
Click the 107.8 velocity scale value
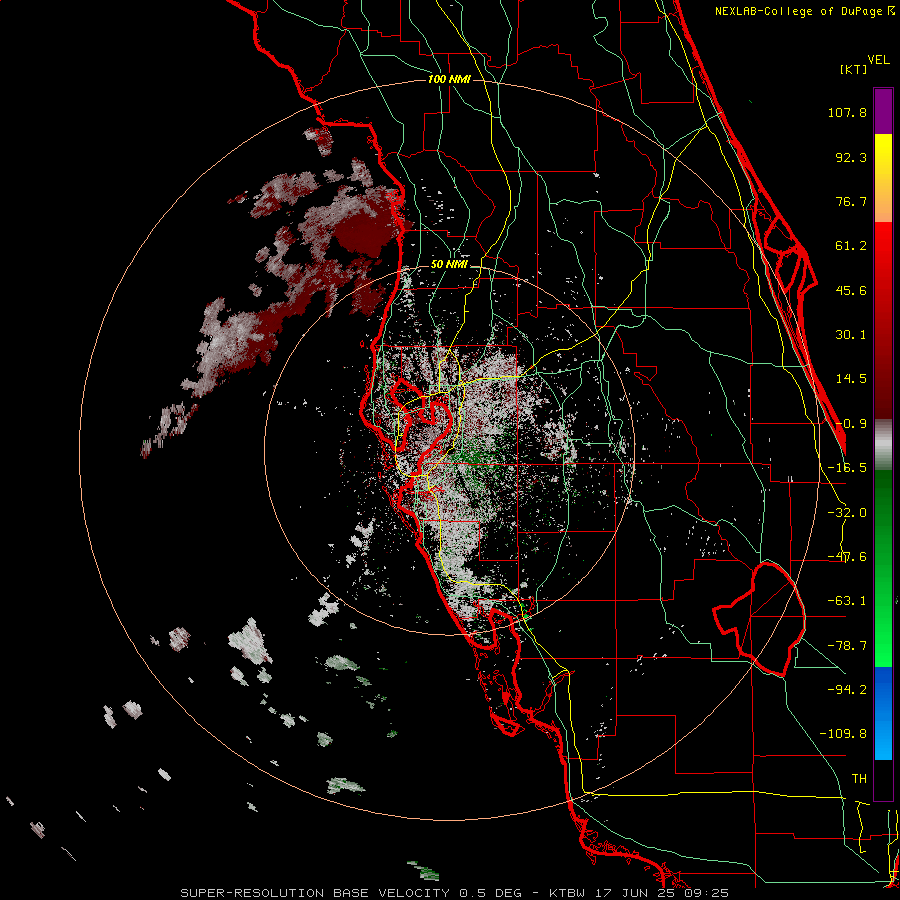point(847,112)
